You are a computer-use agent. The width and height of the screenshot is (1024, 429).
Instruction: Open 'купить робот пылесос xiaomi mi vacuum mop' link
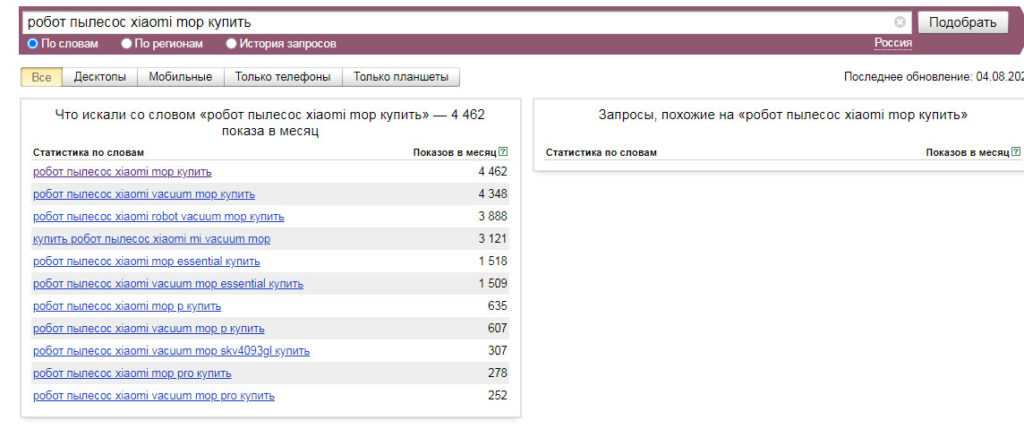[x=152, y=238]
